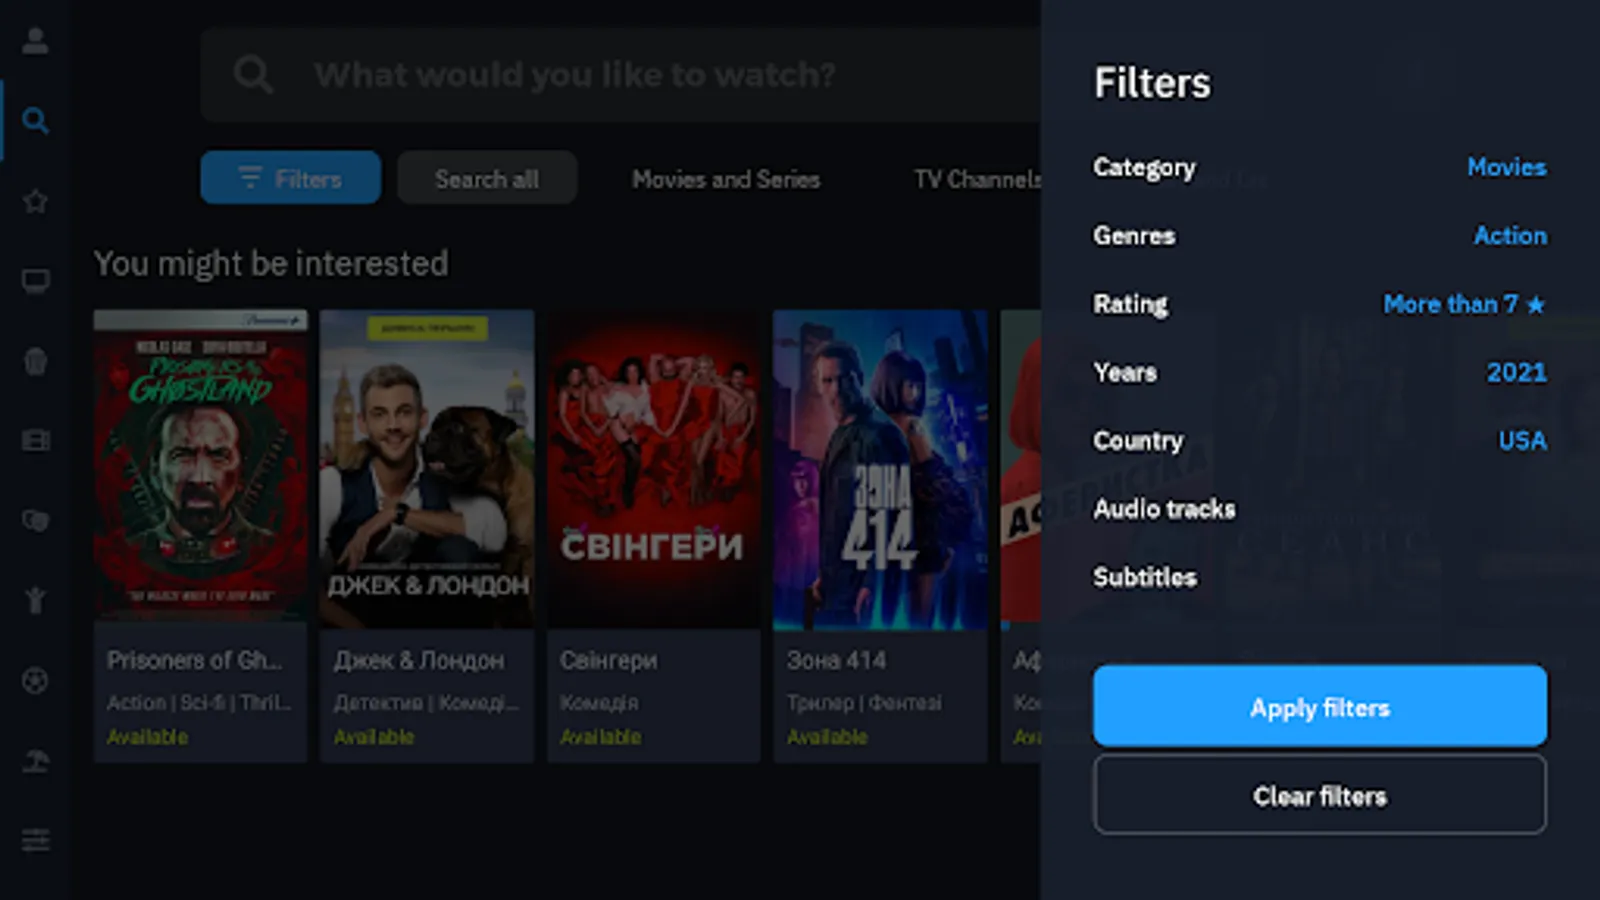Open the user profile icon
Viewport: 1600px width, 900px height.
(x=35, y=41)
